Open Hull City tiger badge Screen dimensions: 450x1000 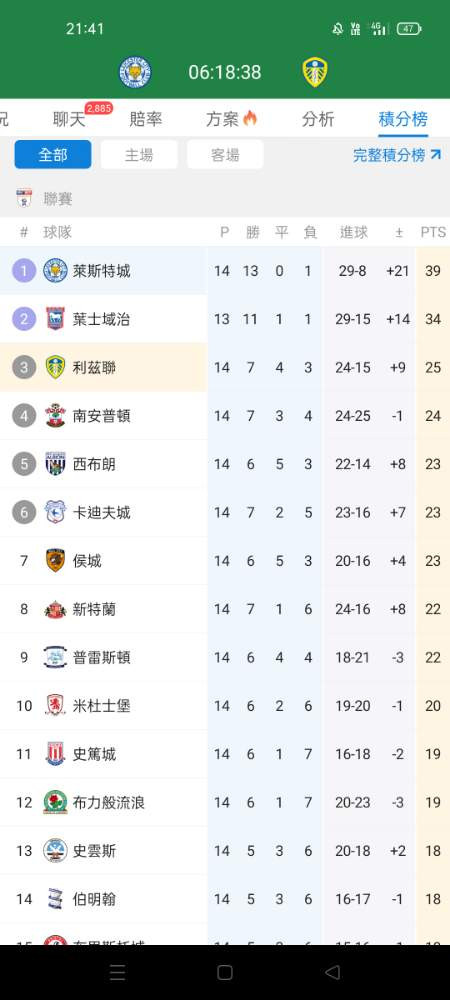click(x=55, y=561)
